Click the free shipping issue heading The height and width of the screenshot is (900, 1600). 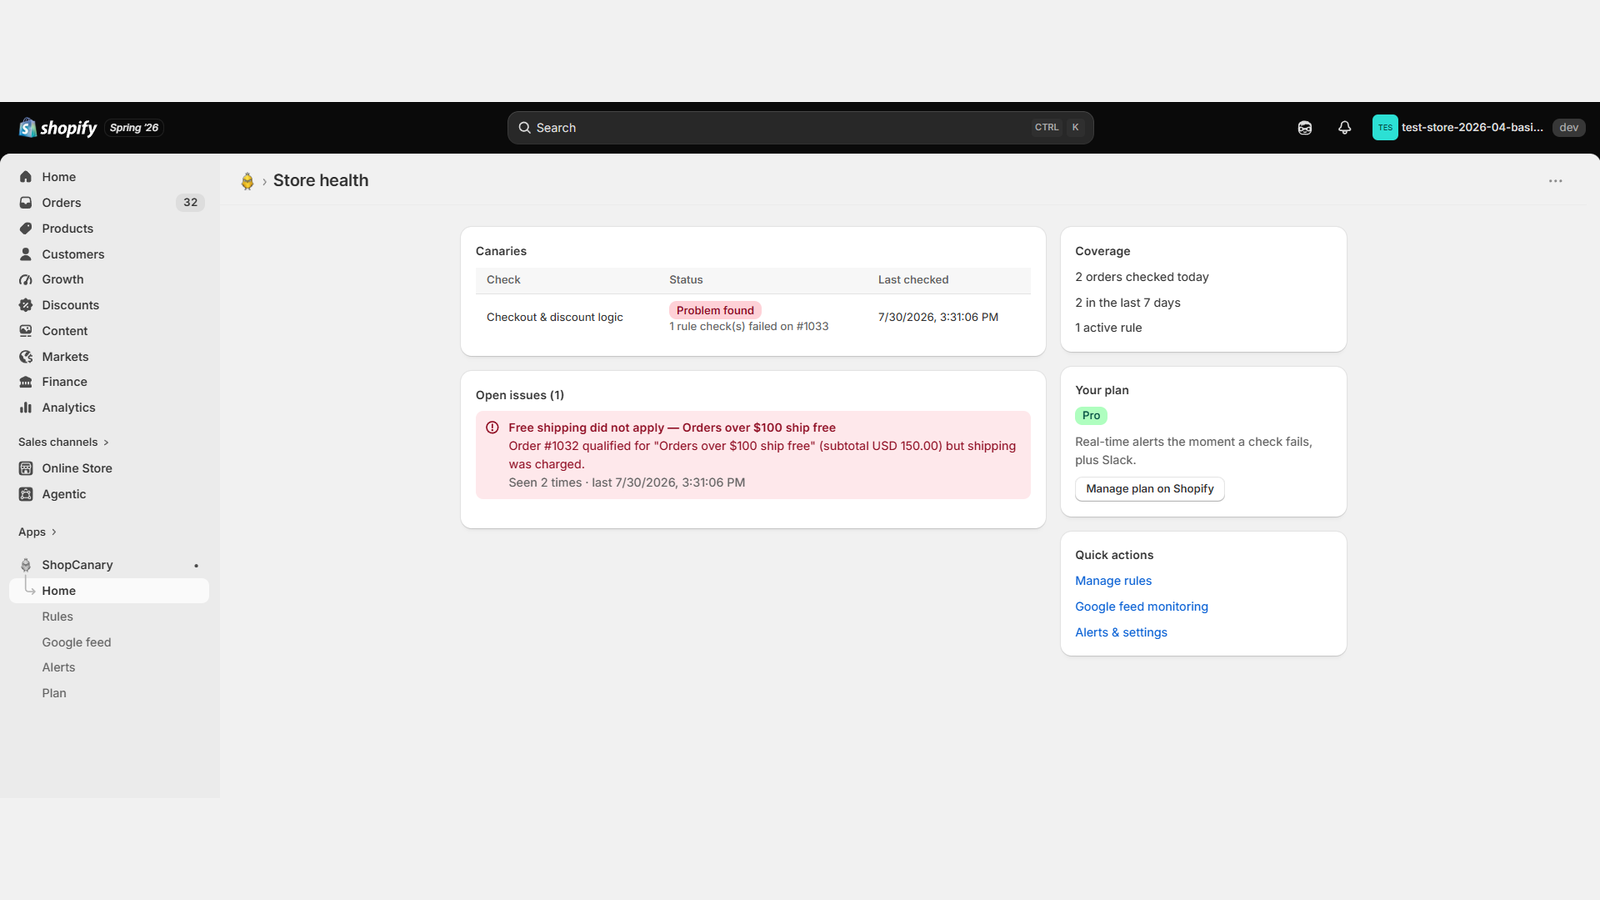coord(672,428)
